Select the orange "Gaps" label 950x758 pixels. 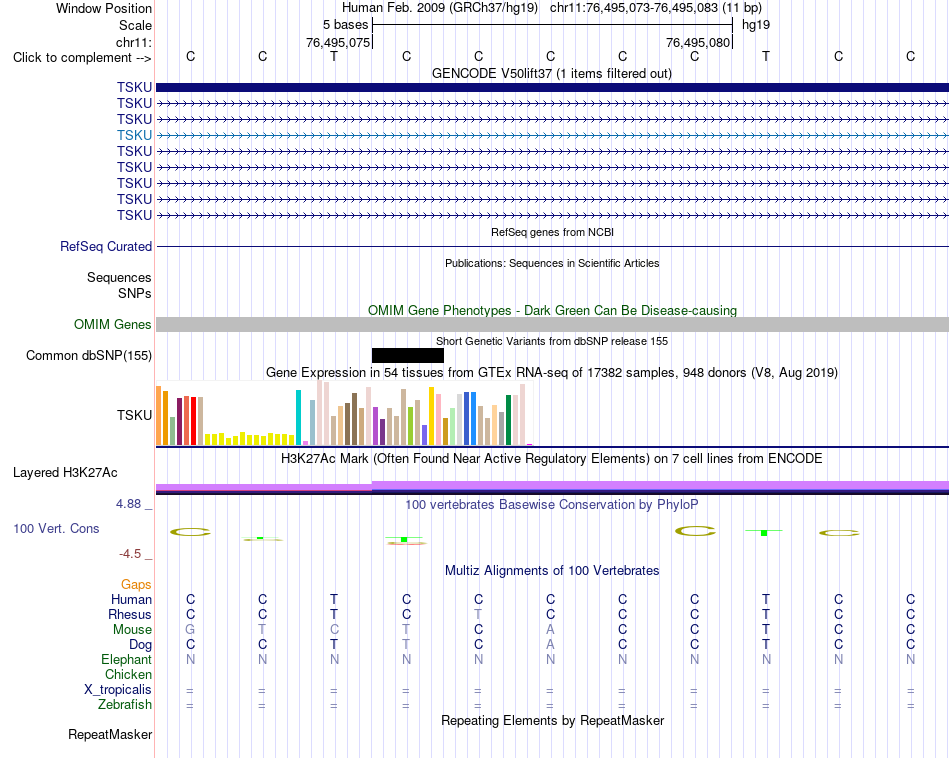pyautogui.click(x=136, y=585)
